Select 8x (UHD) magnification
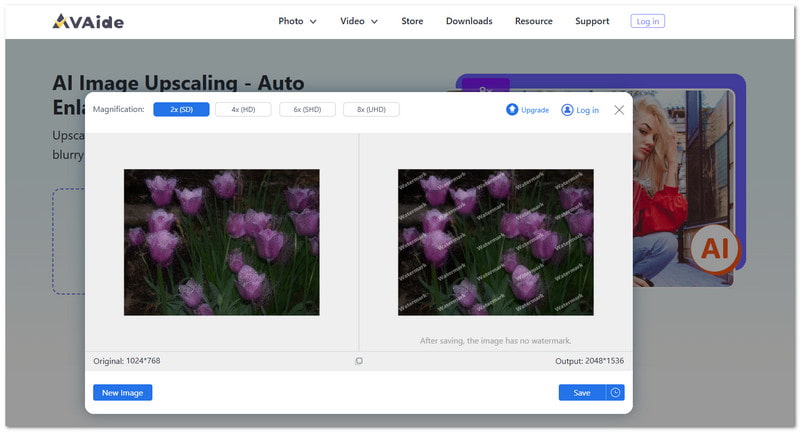This screenshot has height=432, width=800. click(371, 110)
